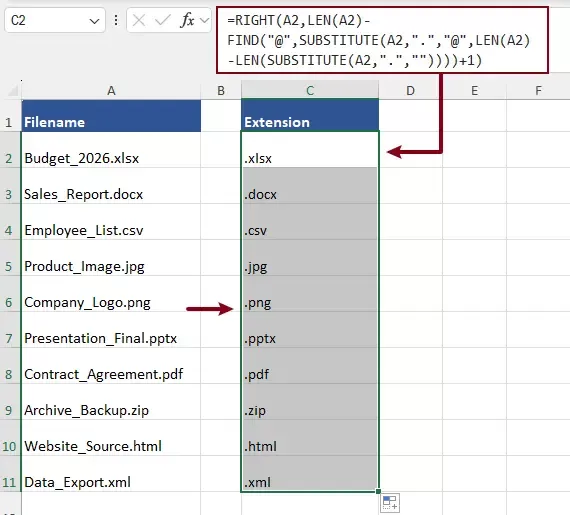The image size is (570, 515).
Task: Select cell Company_Logo.png
Action: (111, 294)
